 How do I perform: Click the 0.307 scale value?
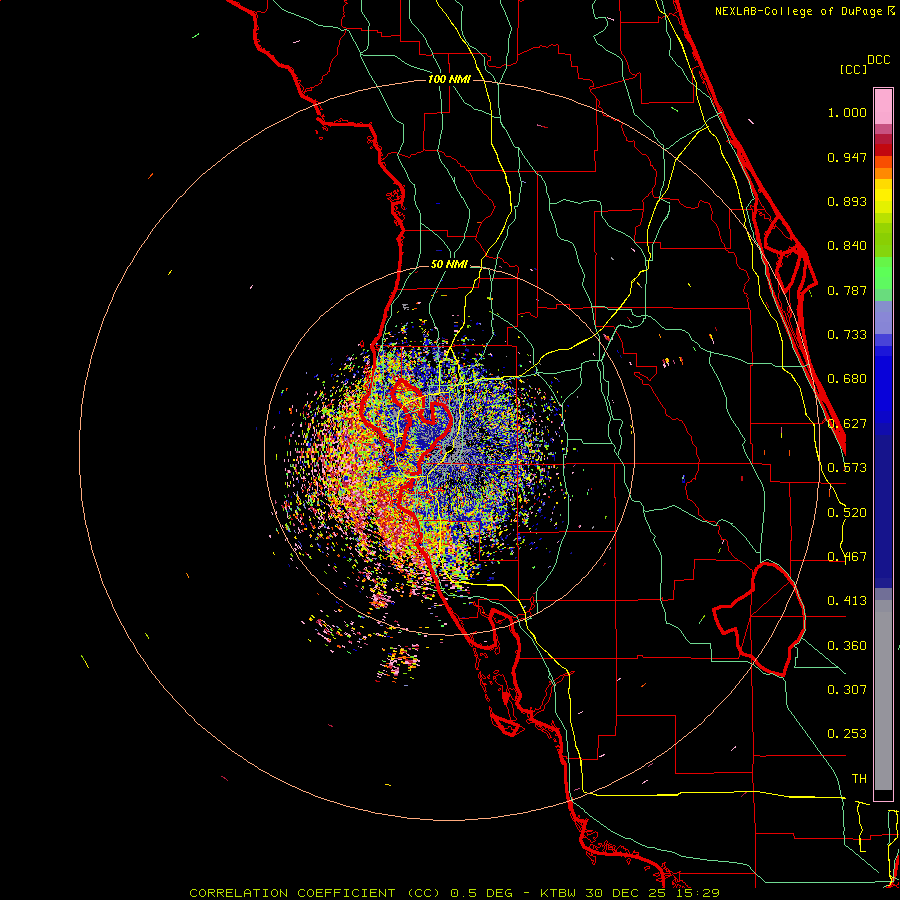coord(847,689)
